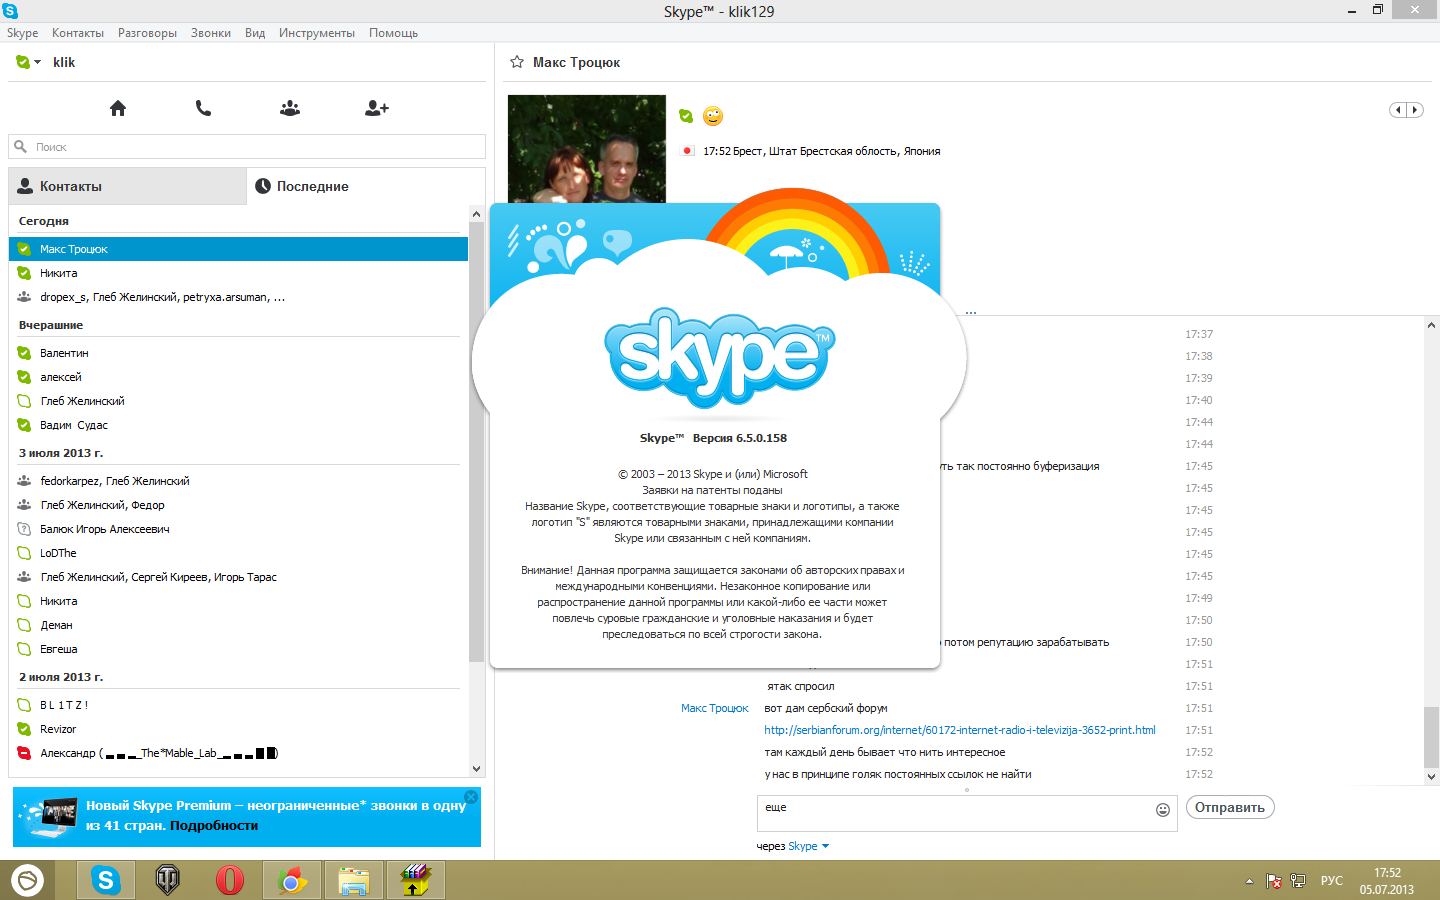
Task: Open the Инструменты menu
Action: [x=317, y=33]
